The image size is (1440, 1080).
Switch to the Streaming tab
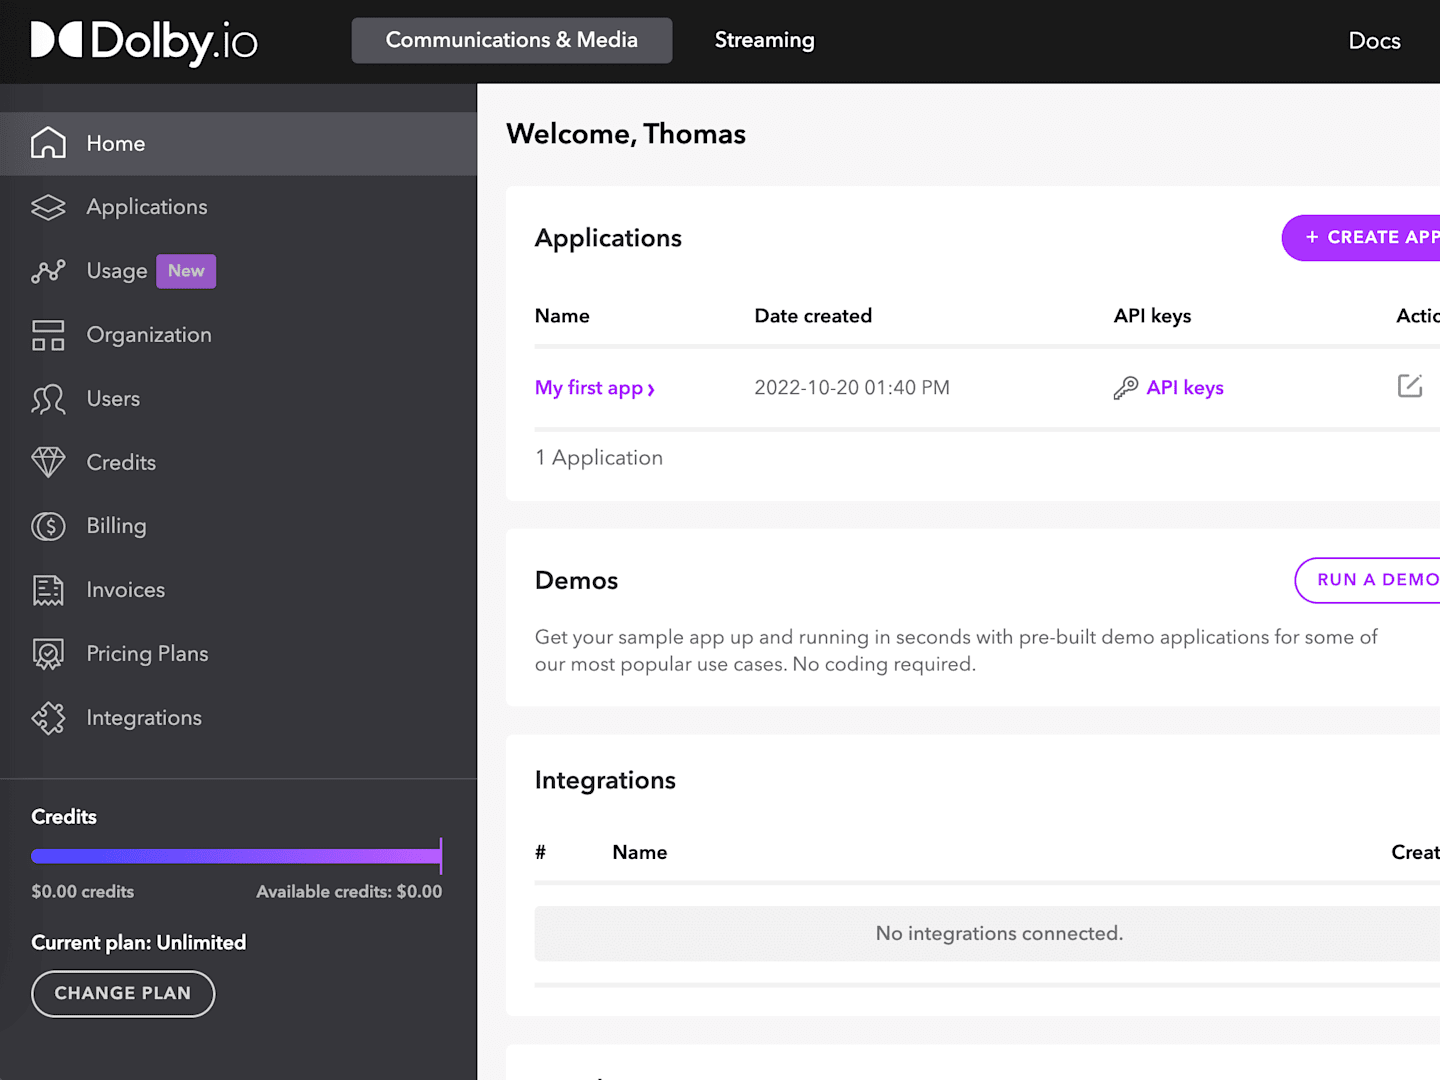(765, 40)
